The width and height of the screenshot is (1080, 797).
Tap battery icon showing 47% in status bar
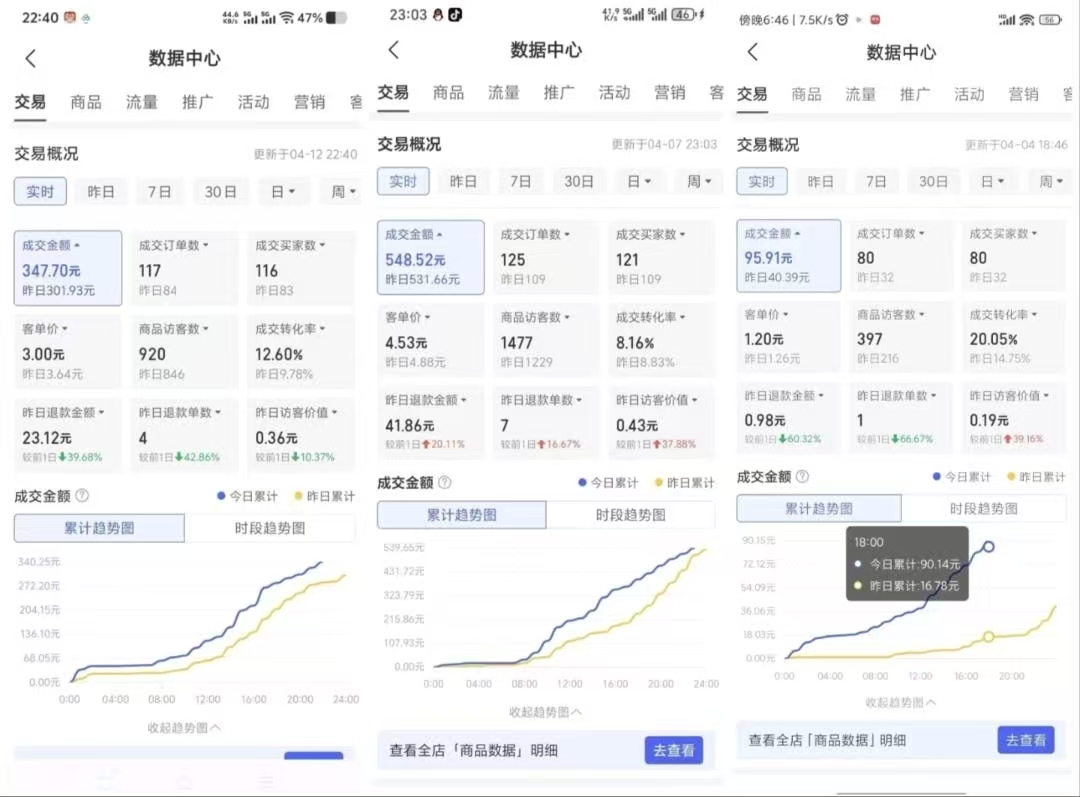[337, 18]
